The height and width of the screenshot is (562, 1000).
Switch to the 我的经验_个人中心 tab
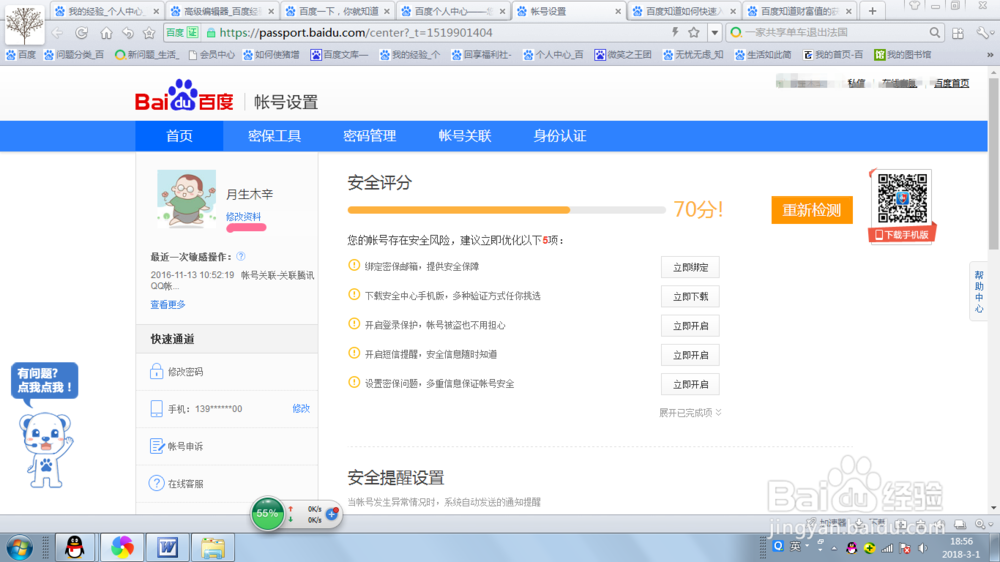[x=107, y=11]
